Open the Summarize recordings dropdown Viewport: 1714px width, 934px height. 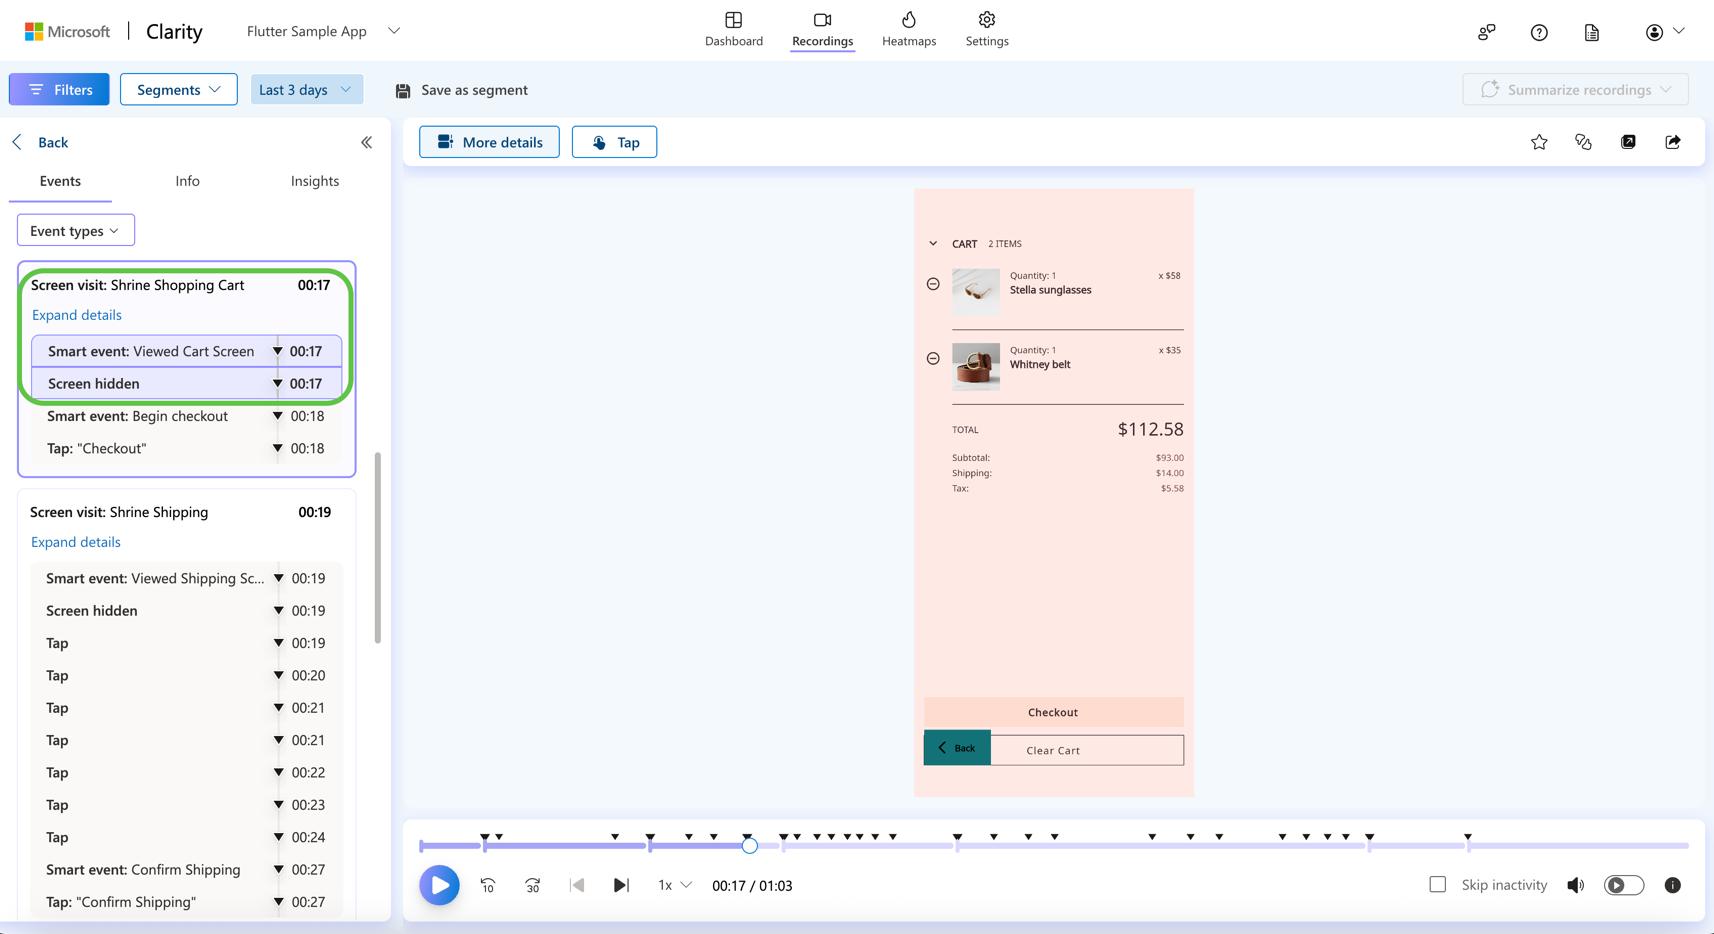(x=1575, y=89)
